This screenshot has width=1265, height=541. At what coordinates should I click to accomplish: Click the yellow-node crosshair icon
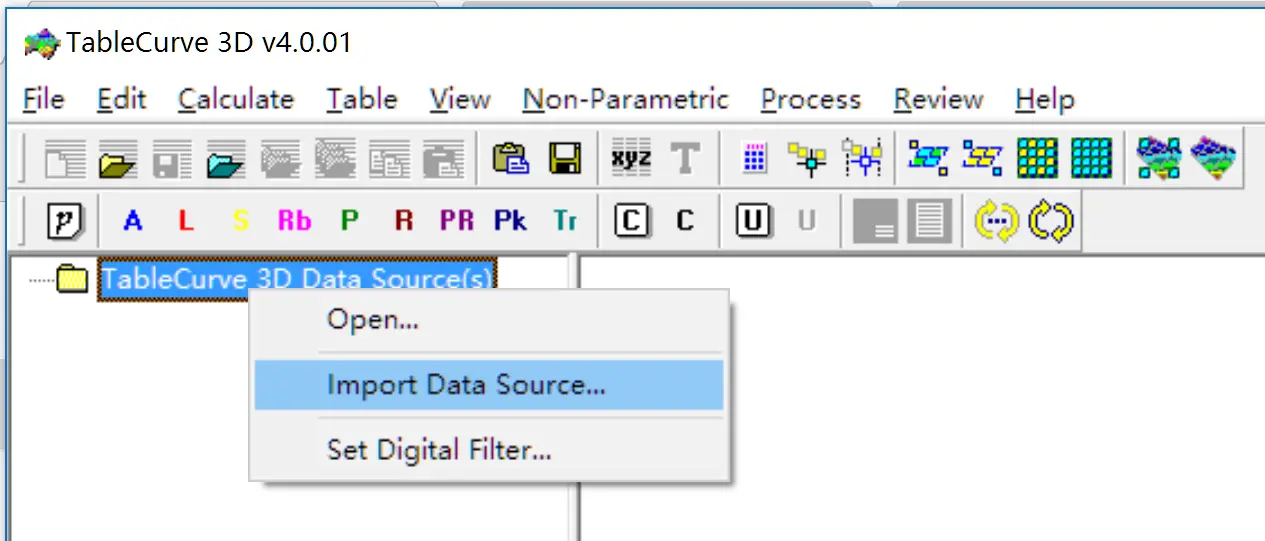(x=807, y=159)
